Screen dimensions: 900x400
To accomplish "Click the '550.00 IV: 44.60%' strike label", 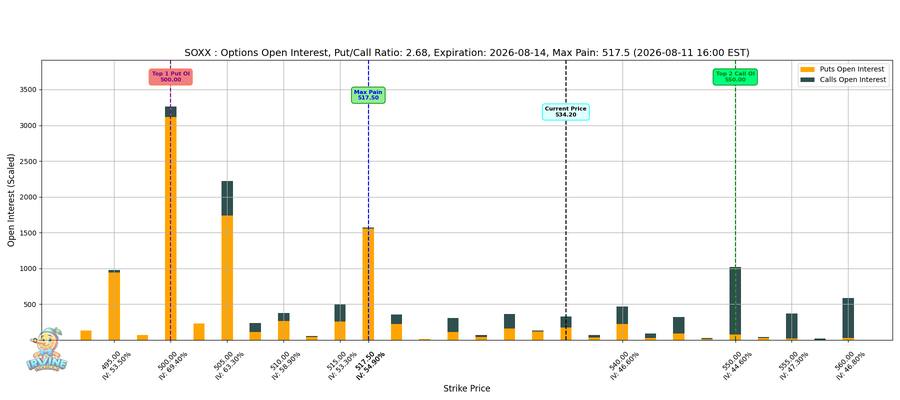I will pos(737,364).
